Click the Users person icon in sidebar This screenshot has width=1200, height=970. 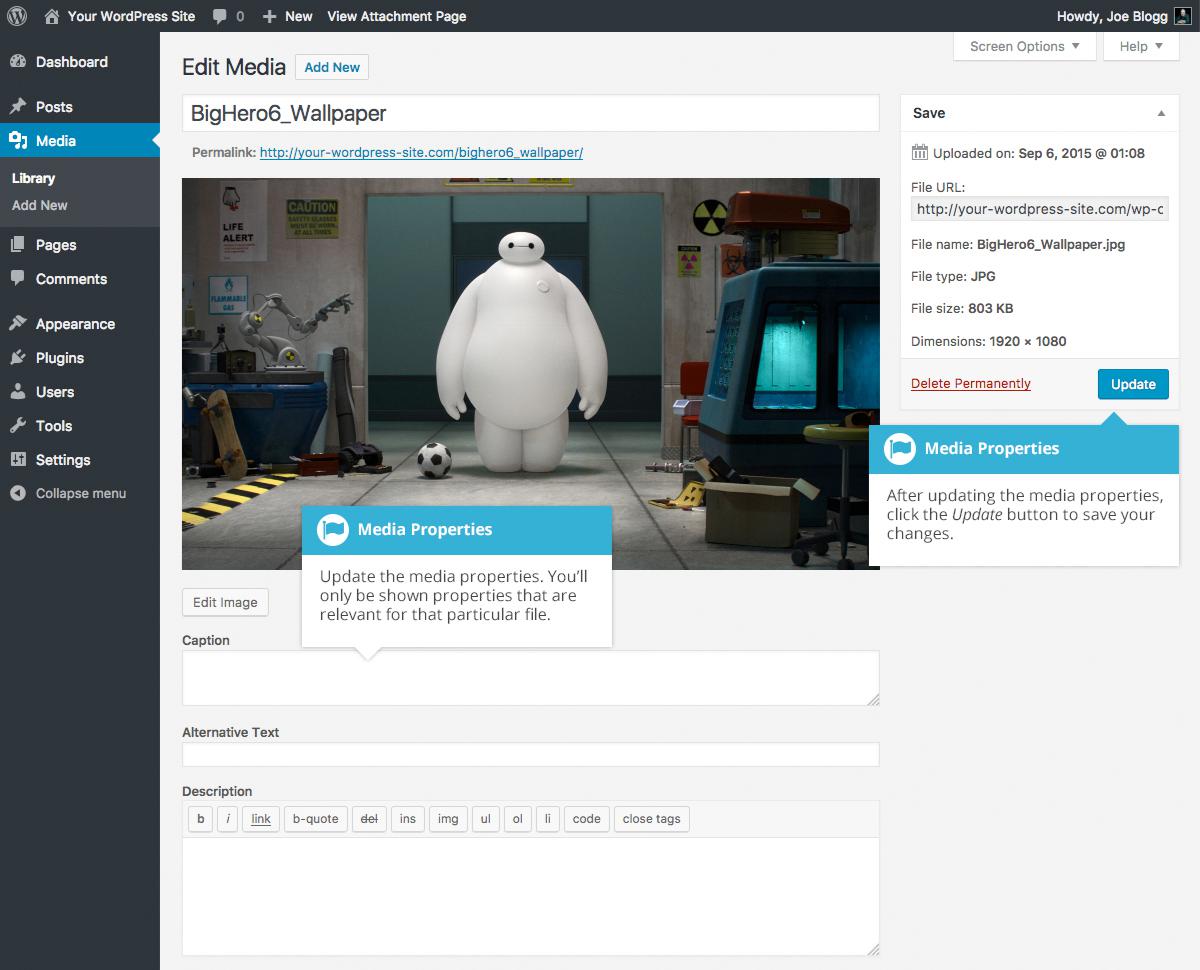click(18, 392)
